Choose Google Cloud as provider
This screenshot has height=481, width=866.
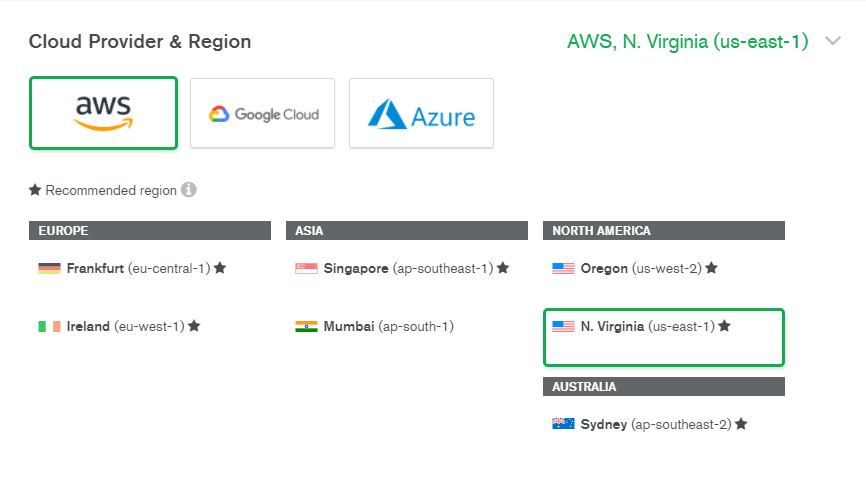point(263,113)
